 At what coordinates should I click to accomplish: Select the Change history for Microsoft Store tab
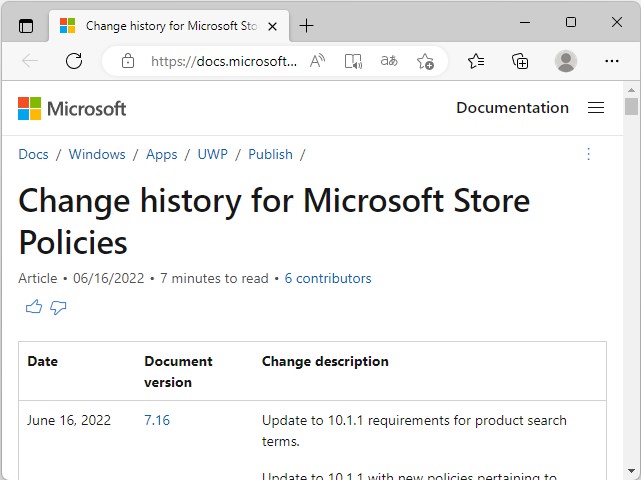169,26
